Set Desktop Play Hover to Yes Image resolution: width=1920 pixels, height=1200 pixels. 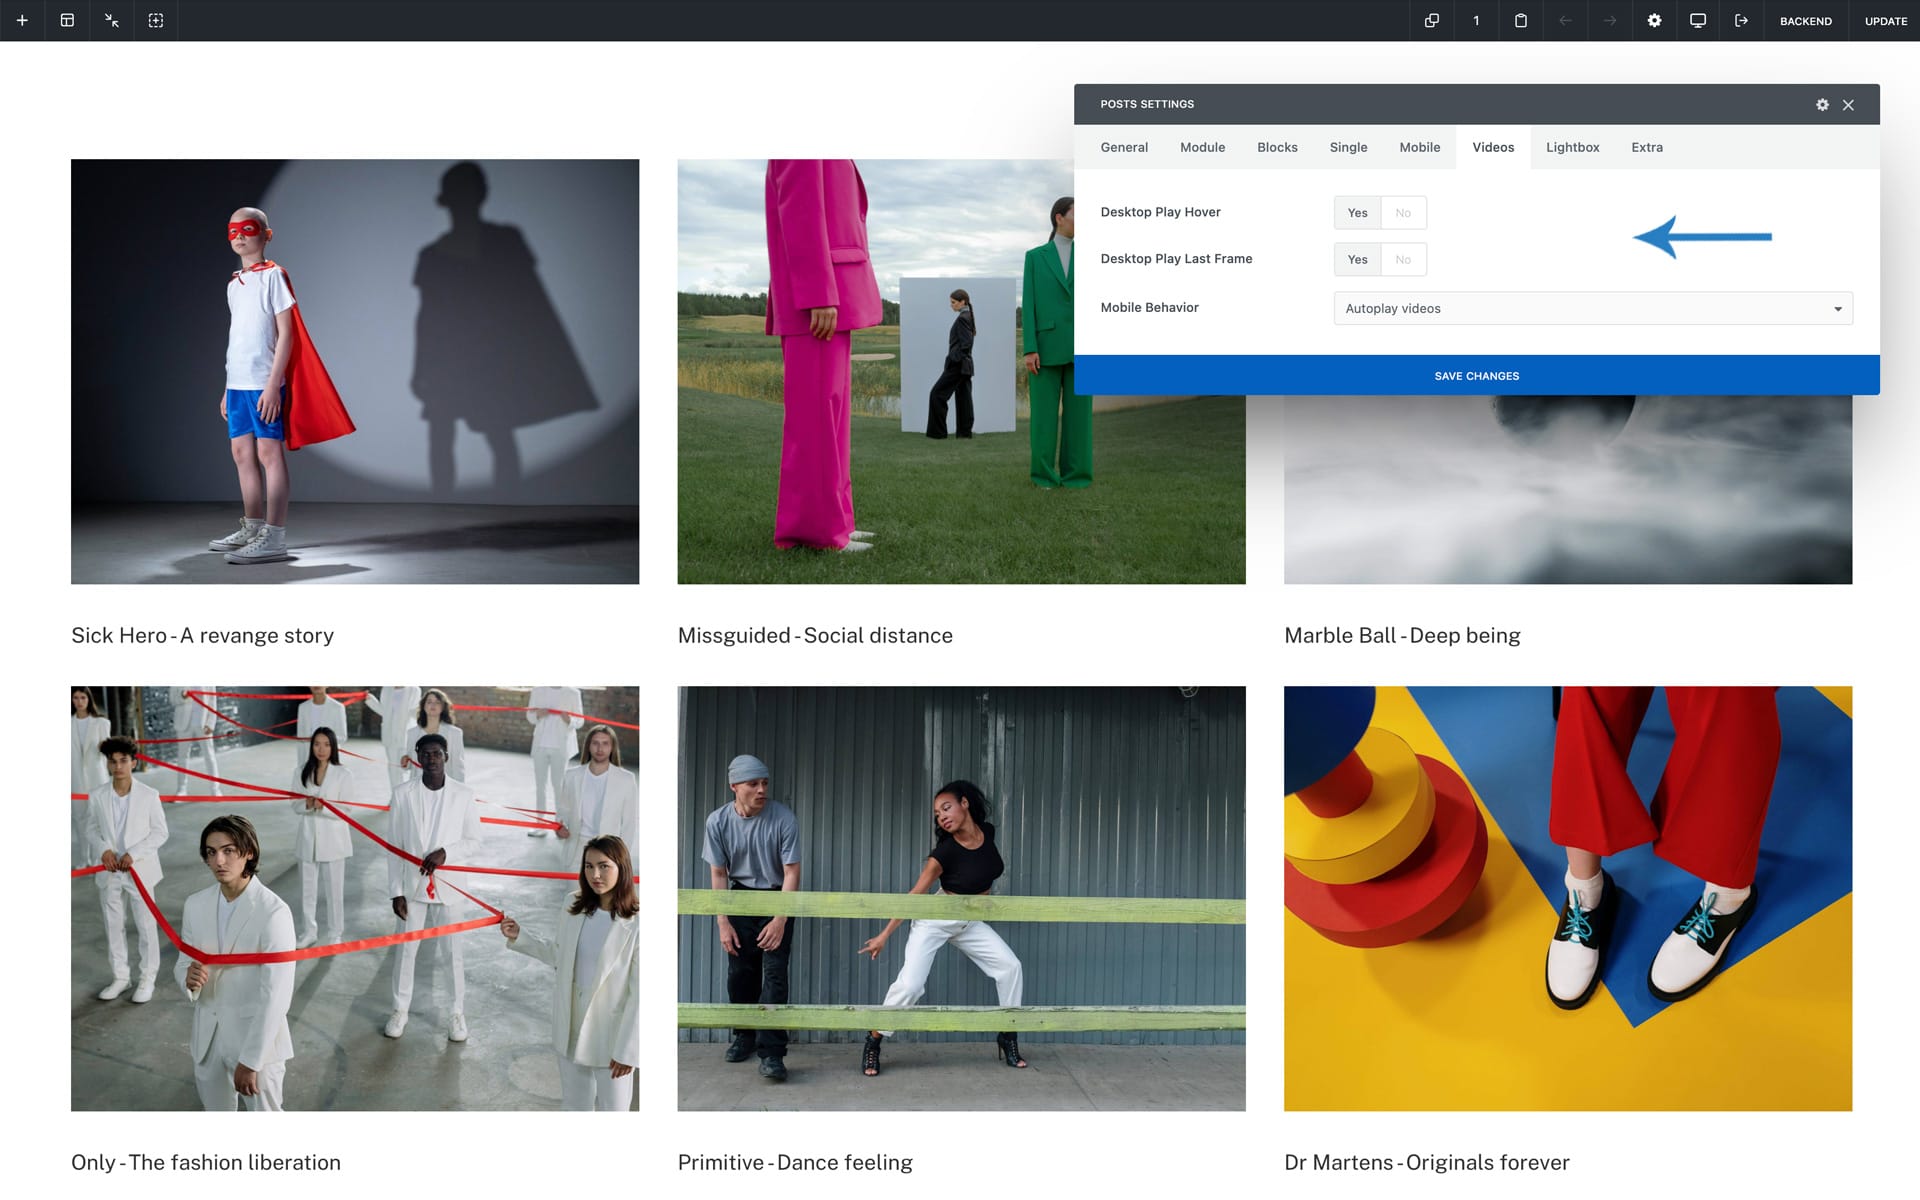pyautogui.click(x=1357, y=213)
